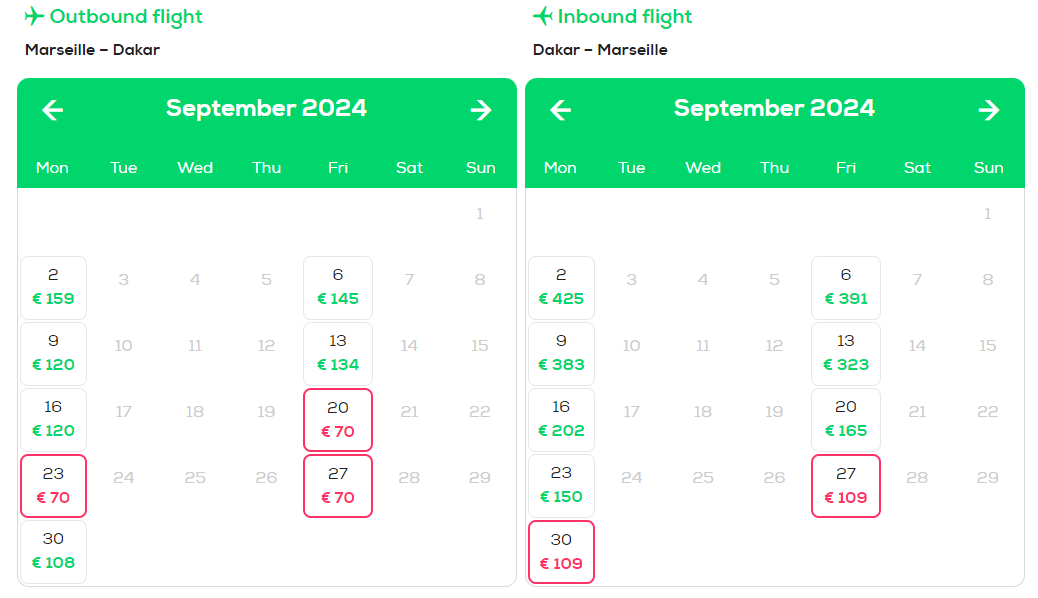Choose outbound September 13 at €134

(338, 354)
